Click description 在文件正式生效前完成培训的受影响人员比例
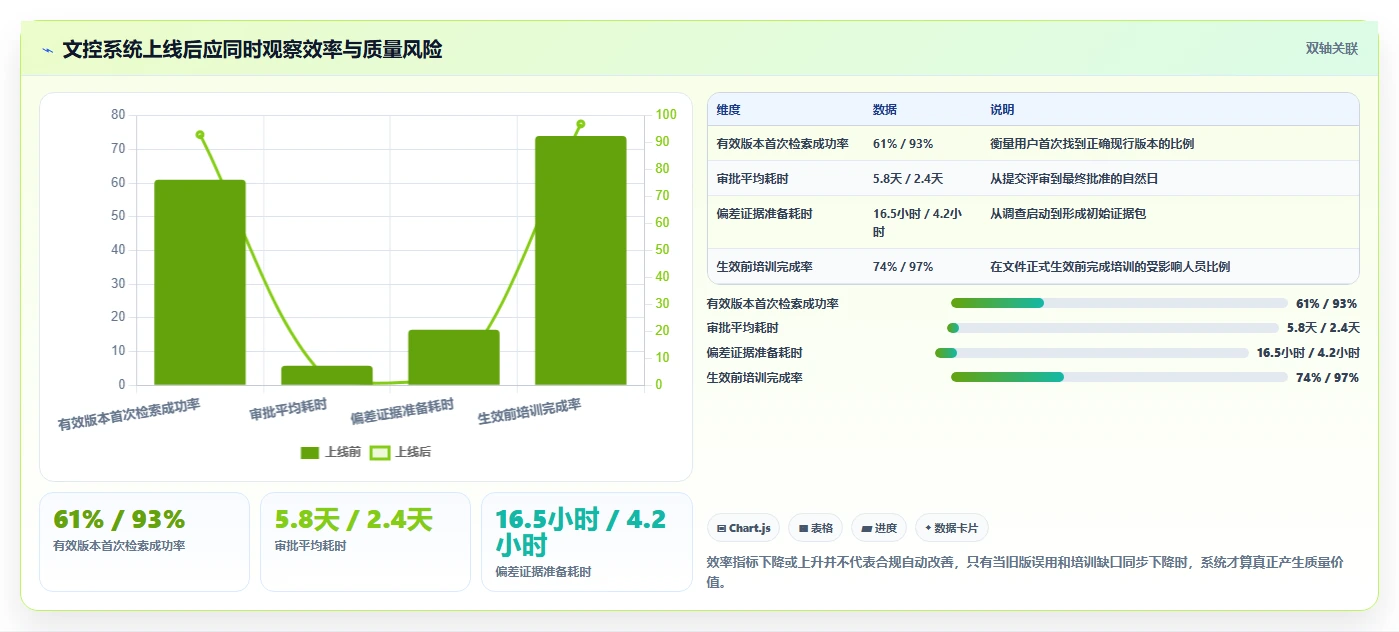The width and height of the screenshot is (1399, 632). tap(1110, 266)
